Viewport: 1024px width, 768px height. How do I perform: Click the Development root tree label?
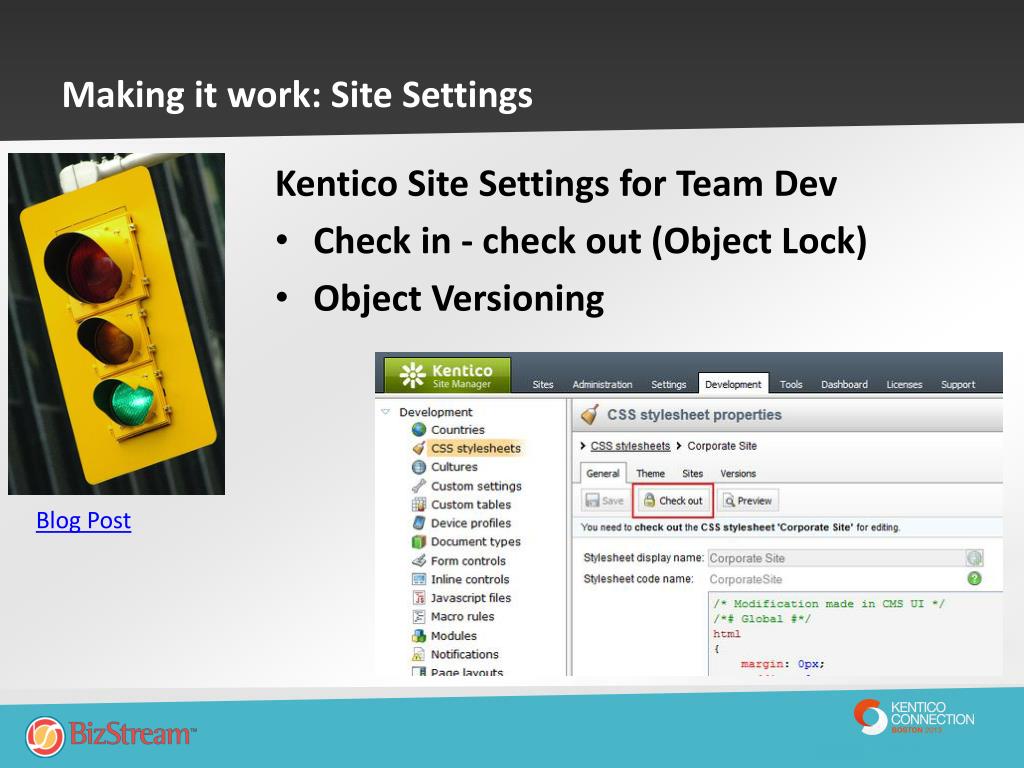436,412
